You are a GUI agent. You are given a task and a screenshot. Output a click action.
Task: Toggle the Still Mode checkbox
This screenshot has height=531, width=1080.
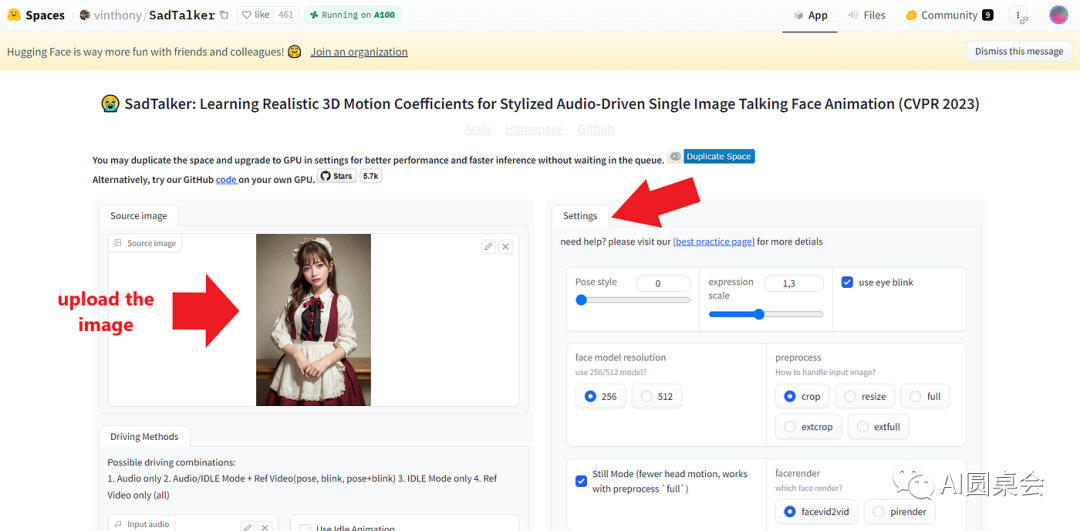[581, 481]
